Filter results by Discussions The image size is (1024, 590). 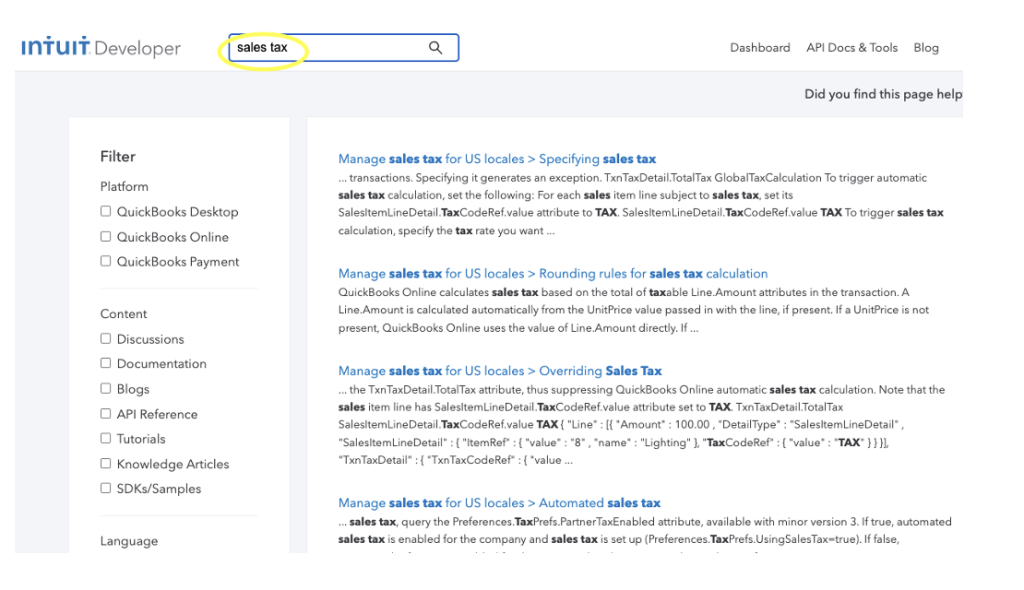click(105, 338)
